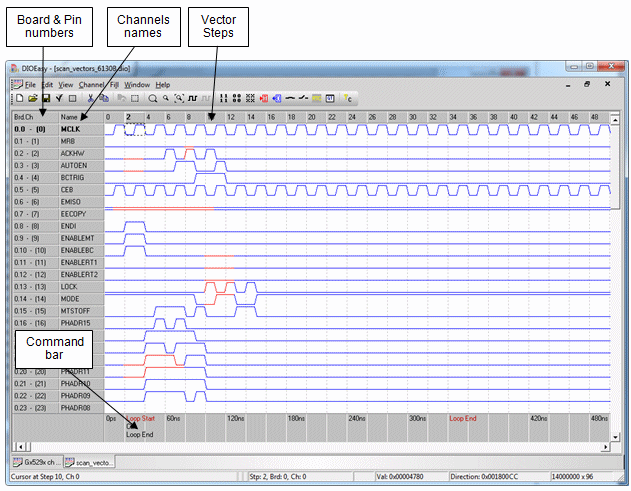Click the red Loop End command at step 34

click(463, 418)
